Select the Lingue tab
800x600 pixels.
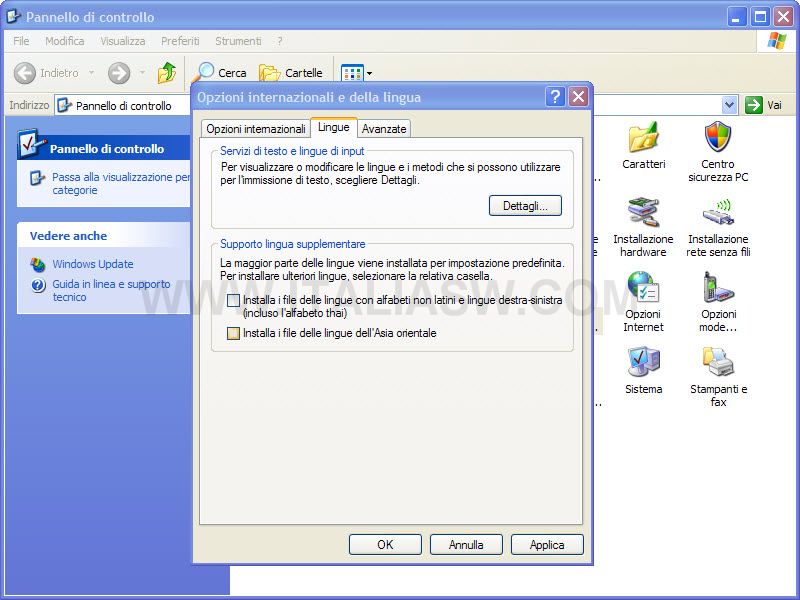(x=334, y=127)
